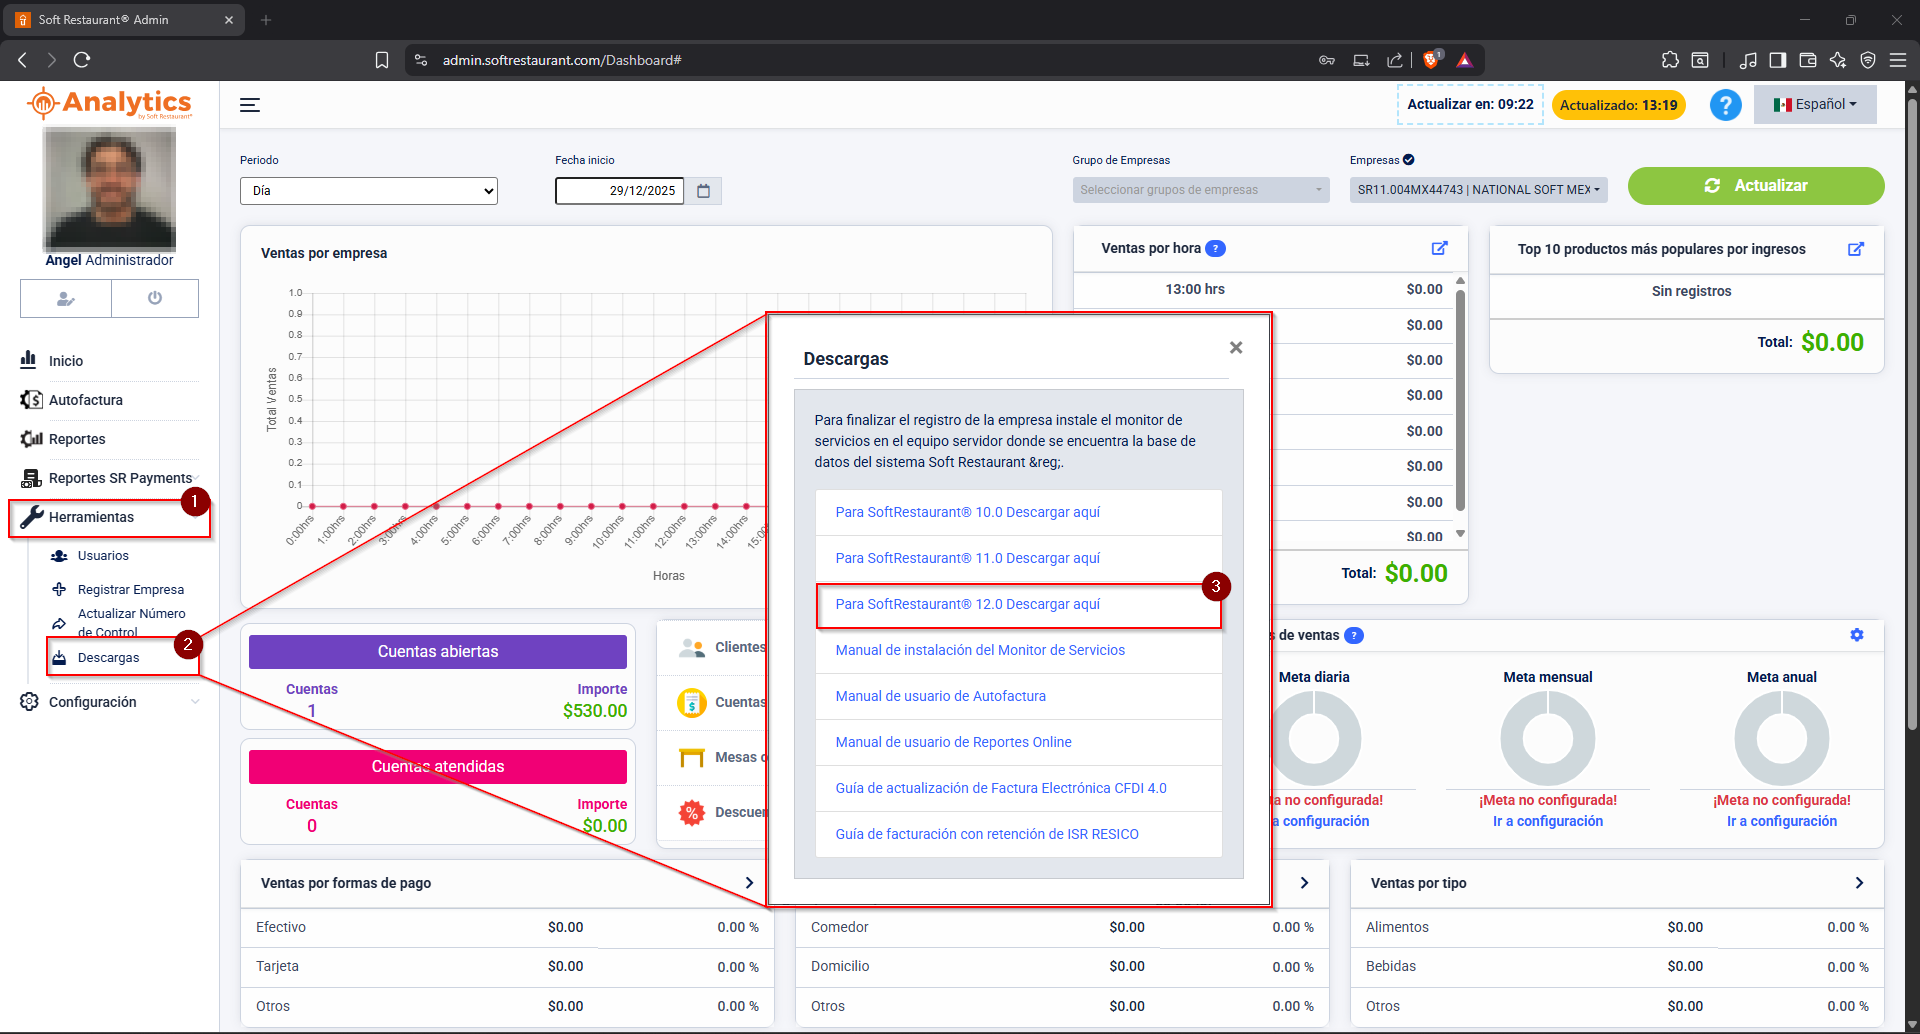1920x1034 pixels.
Task: Open a new browser tab
Action: coord(266,20)
